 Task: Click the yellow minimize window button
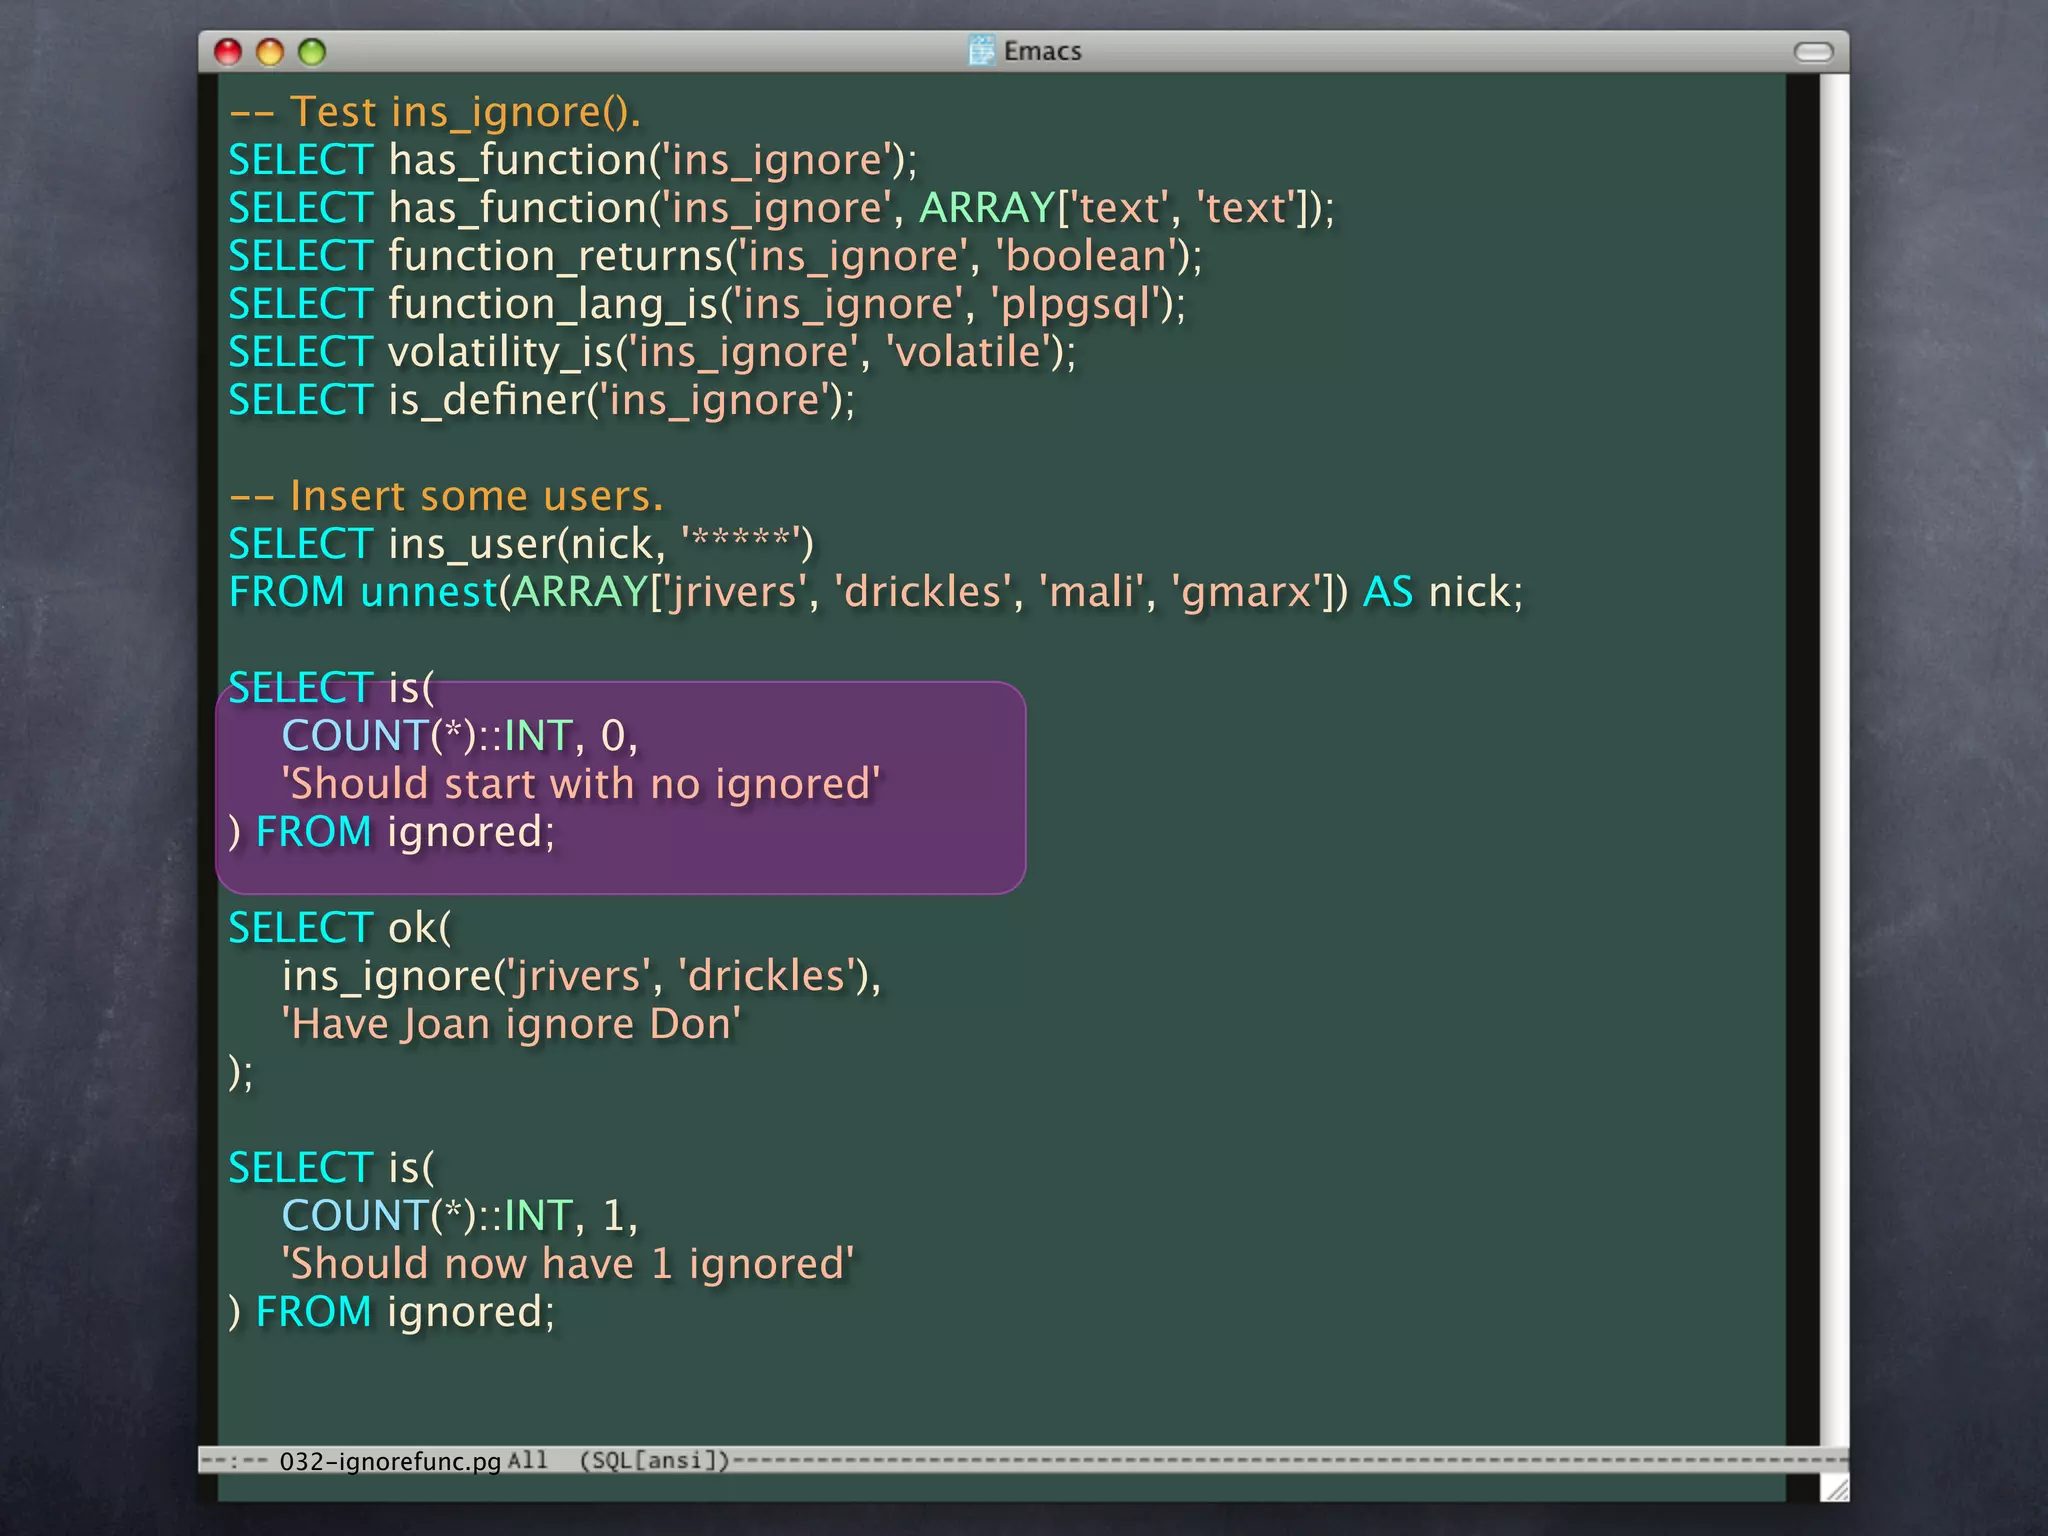coord(270,52)
